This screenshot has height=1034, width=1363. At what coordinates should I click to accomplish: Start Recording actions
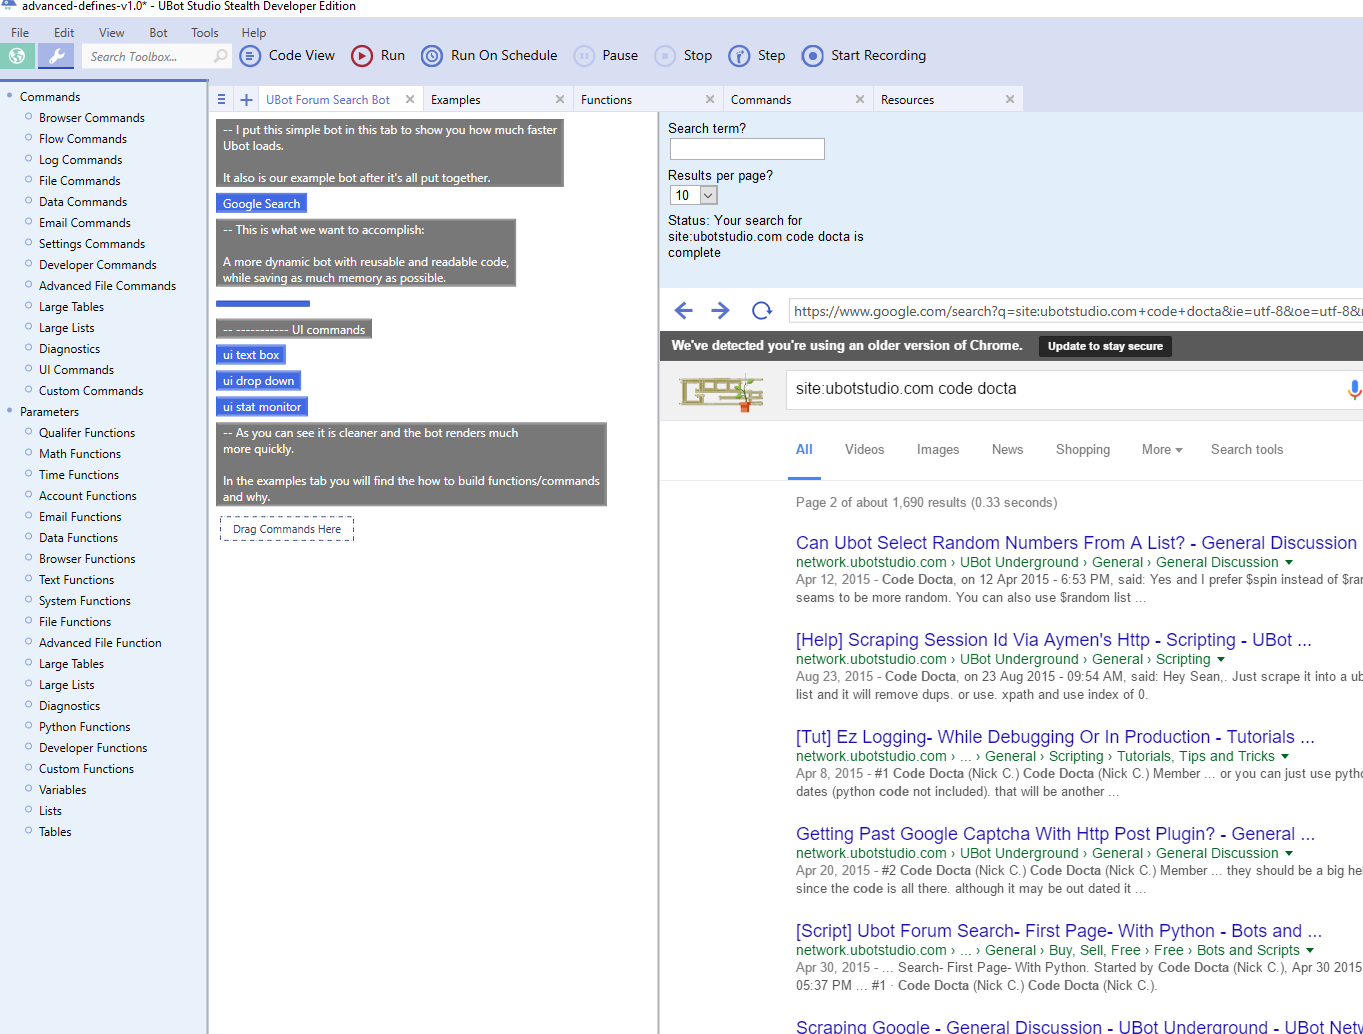click(865, 56)
